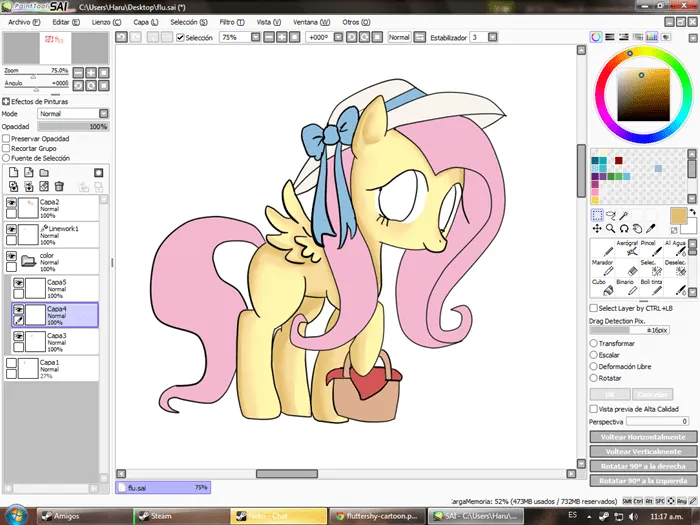Hide the Capa2 layer
Viewport: 700px width, 525px height.
(12, 203)
